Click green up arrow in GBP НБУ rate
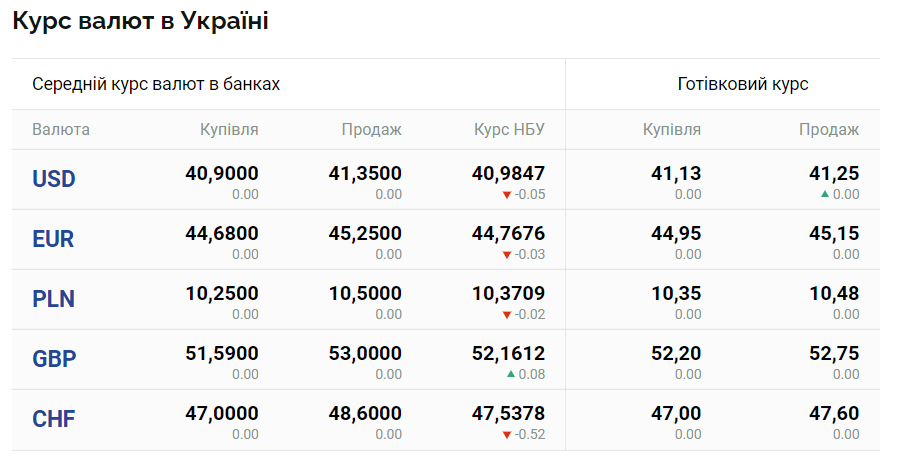 click(510, 374)
